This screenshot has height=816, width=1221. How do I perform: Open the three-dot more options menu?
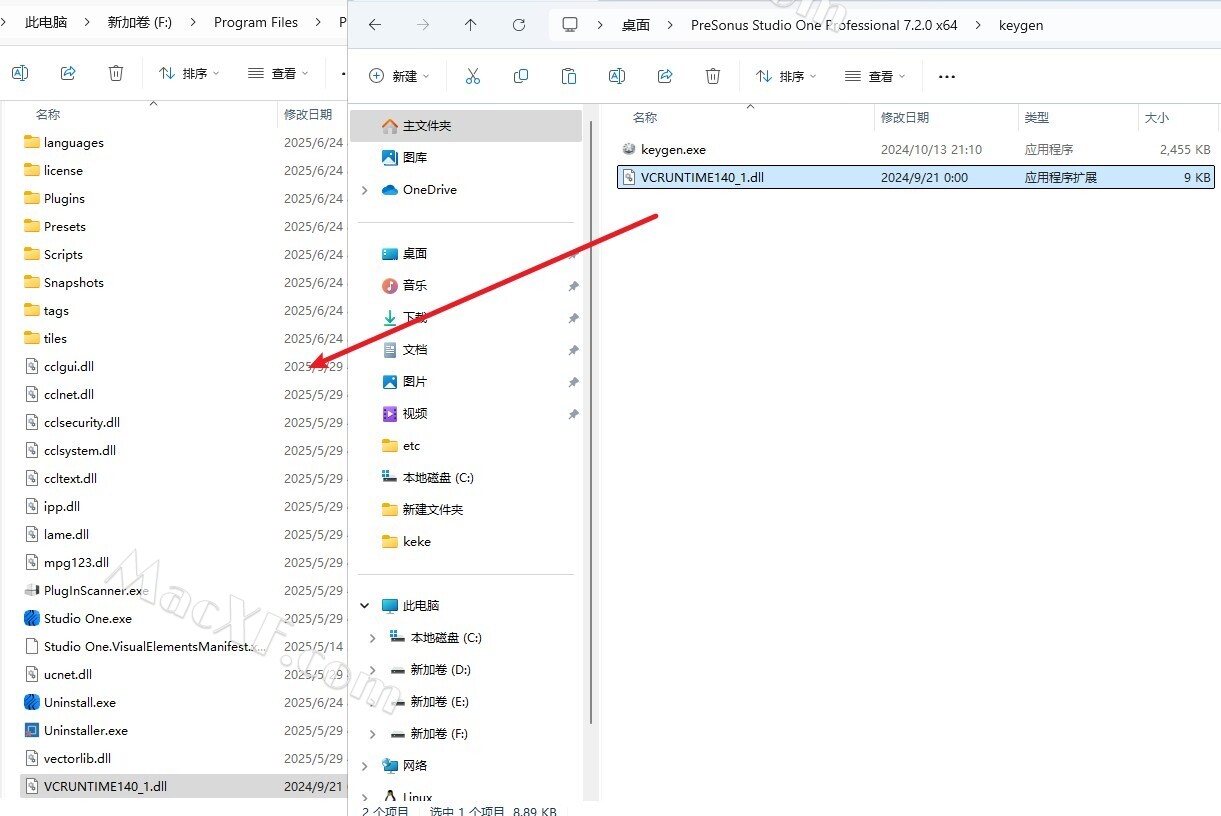947,77
